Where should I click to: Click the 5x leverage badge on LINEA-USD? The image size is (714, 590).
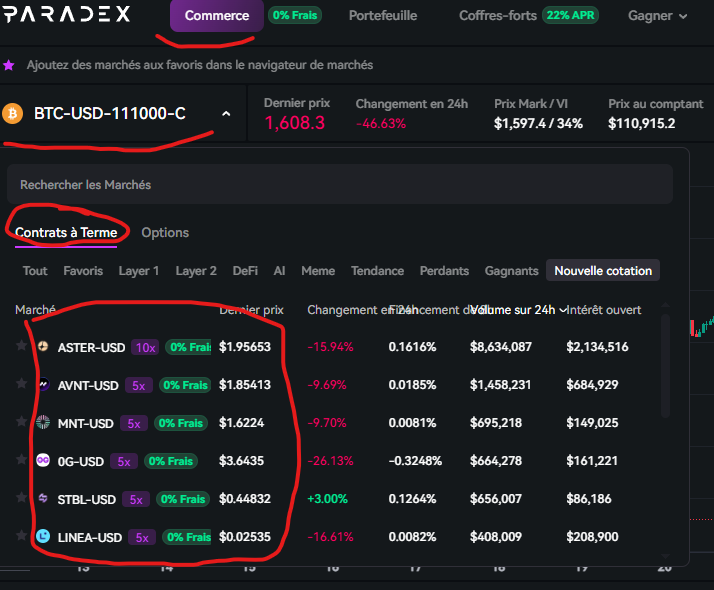[142, 538]
